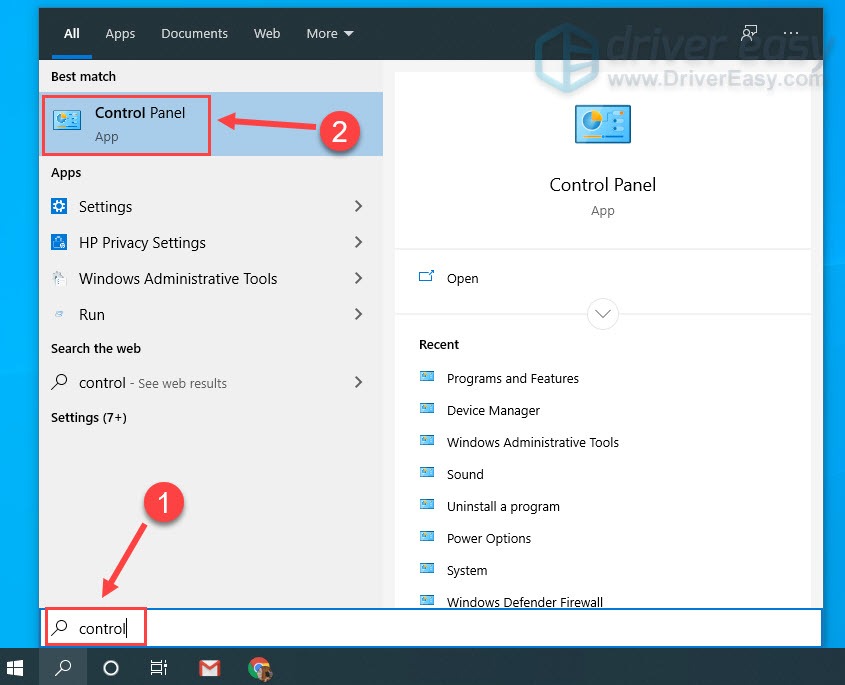845x685 pixels.
Task: Select the HP Privacy Settings result
Action: click(x=211, y=243)
